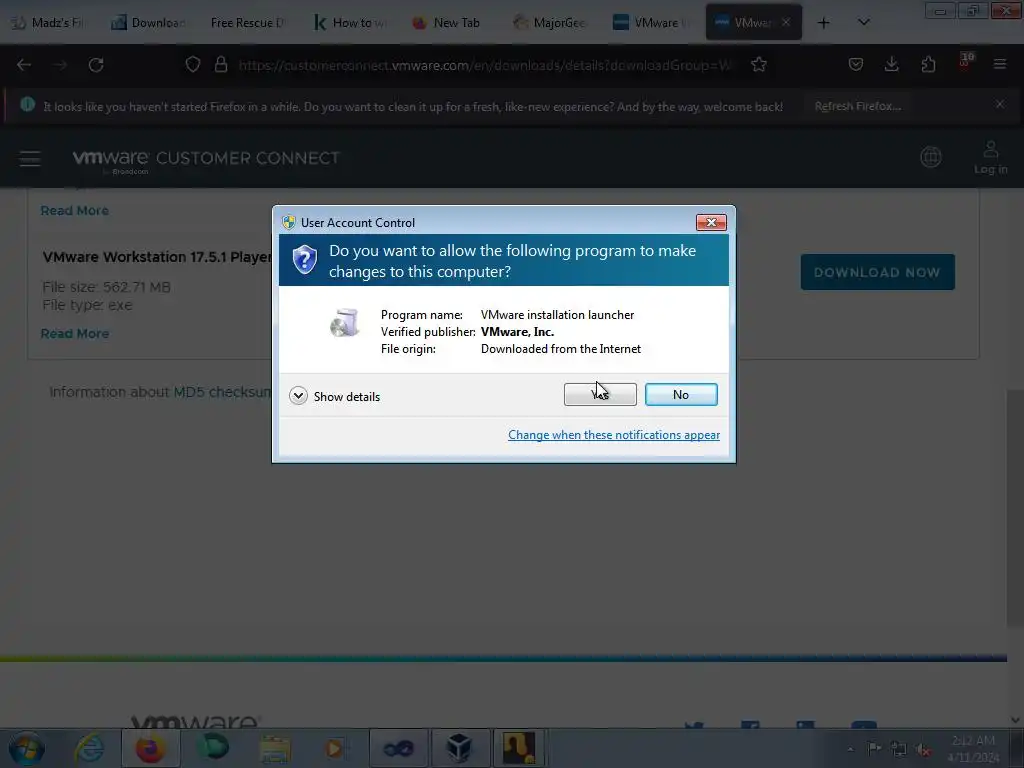Image resolution: width=1024 pixels, height=768 pixels.
Task: Expand Show details chevron in UAC dialog
Action: (298, 396)
